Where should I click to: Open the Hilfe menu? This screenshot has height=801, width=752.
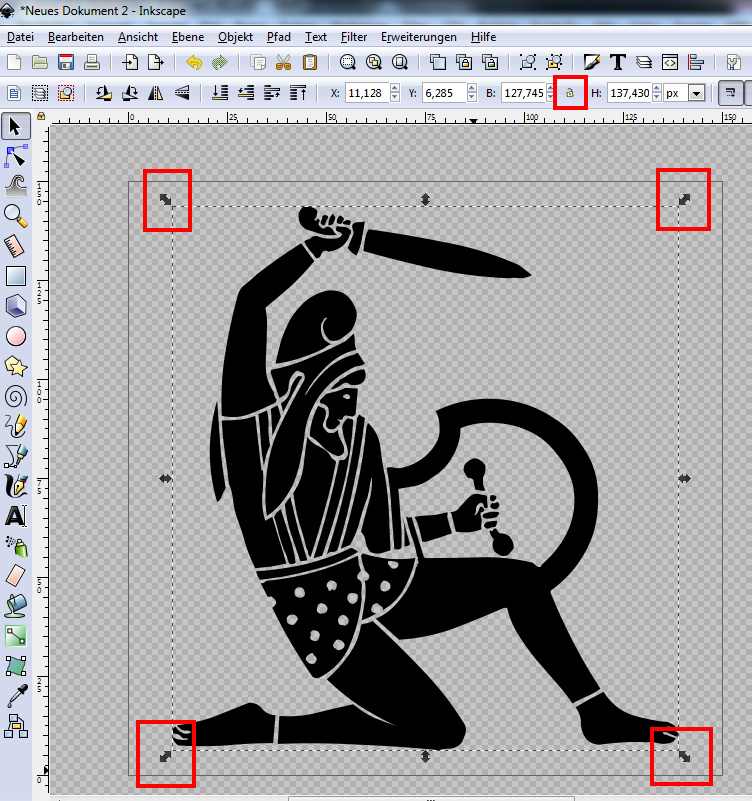483,37
